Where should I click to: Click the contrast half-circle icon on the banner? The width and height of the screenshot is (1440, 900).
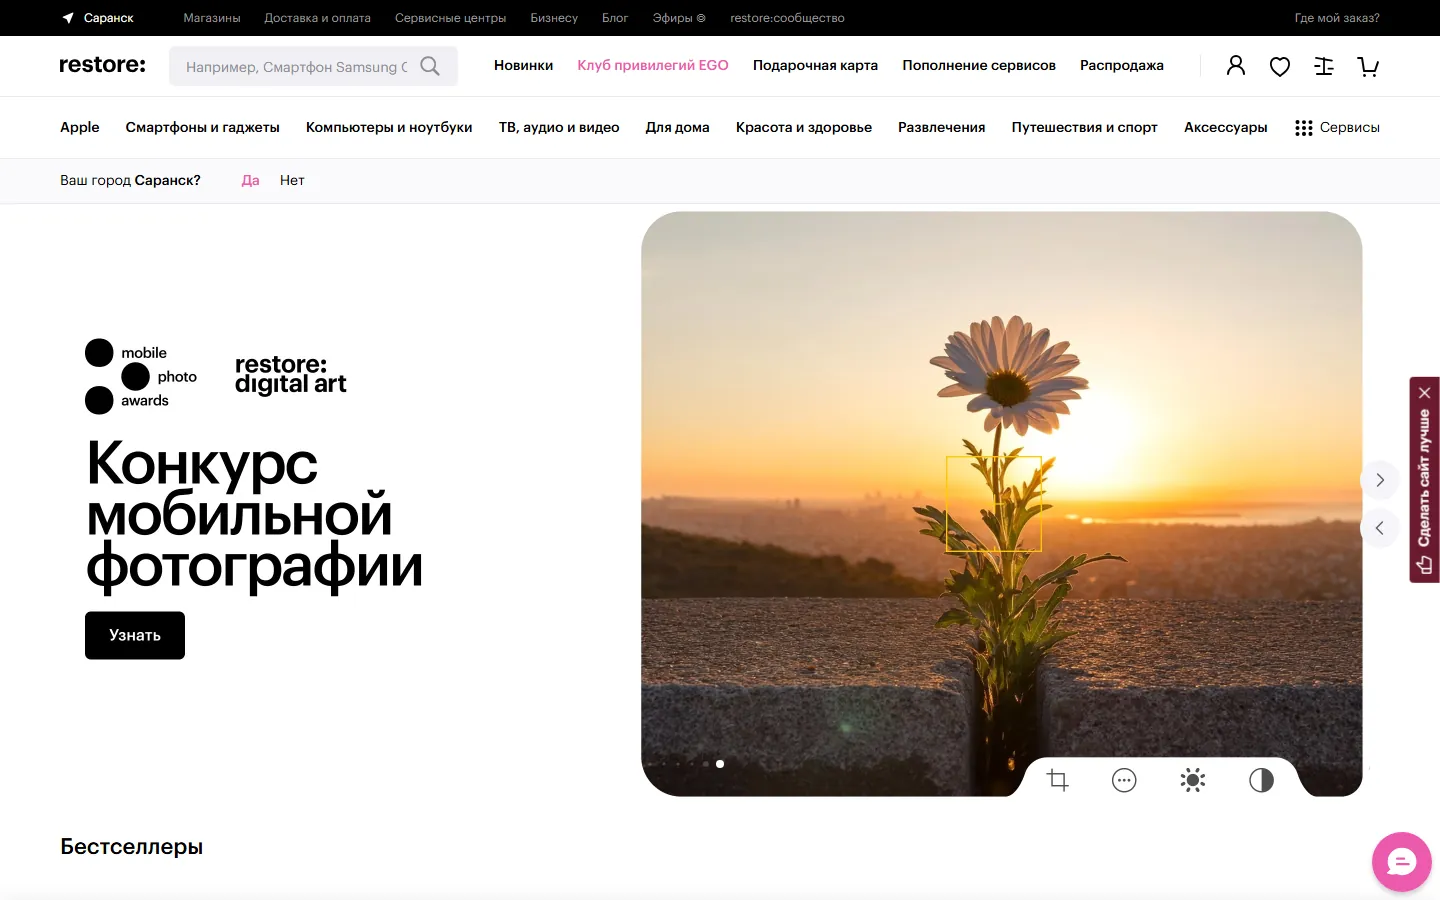point(1261,780)
